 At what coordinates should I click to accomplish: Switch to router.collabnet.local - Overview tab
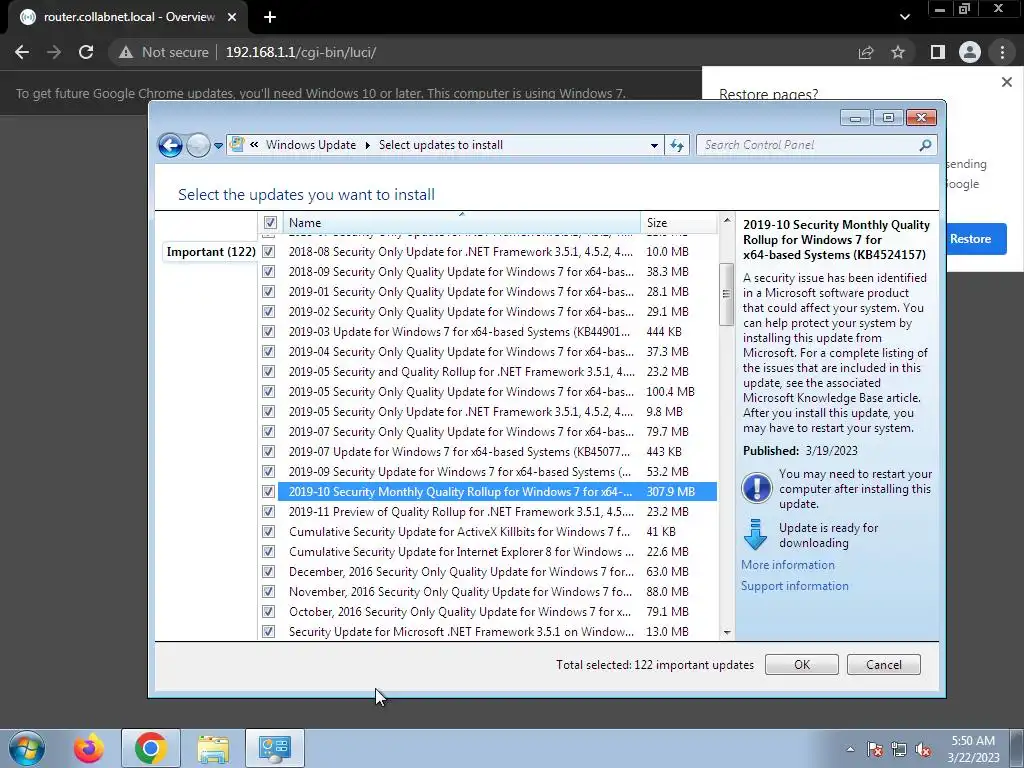127,17
